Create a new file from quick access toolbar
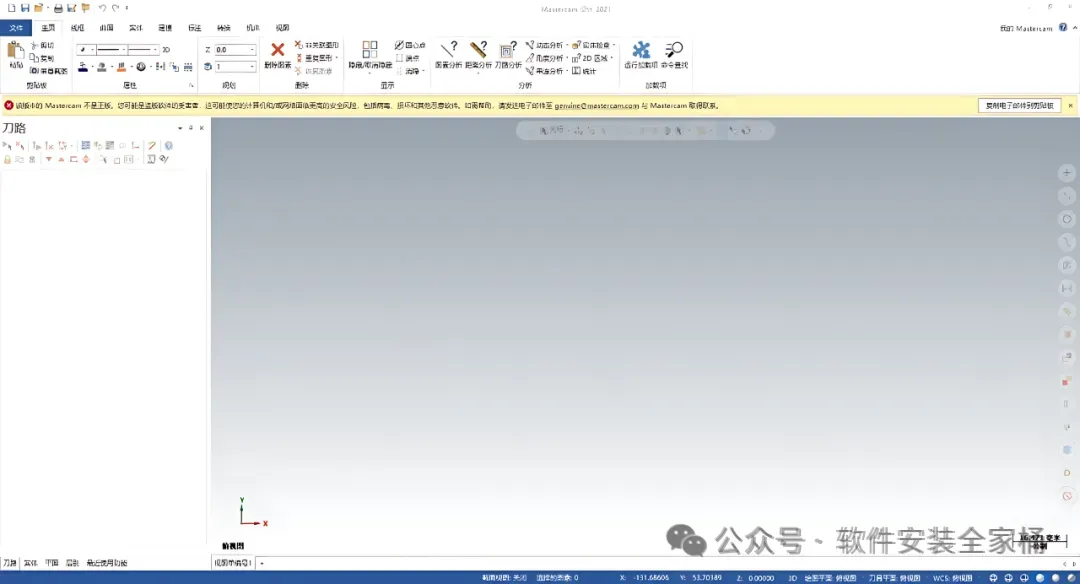 coord(11,8)
